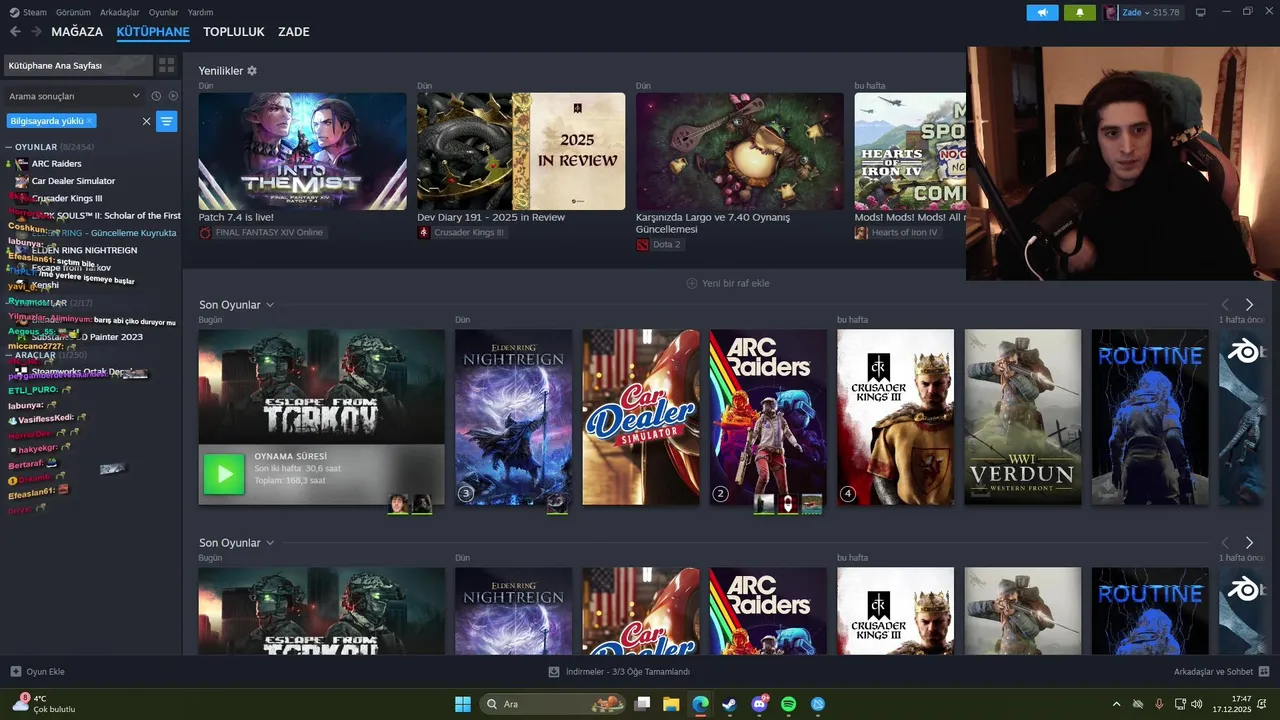
Task: Open the Görünüm menu
Action: coord(73,12)
